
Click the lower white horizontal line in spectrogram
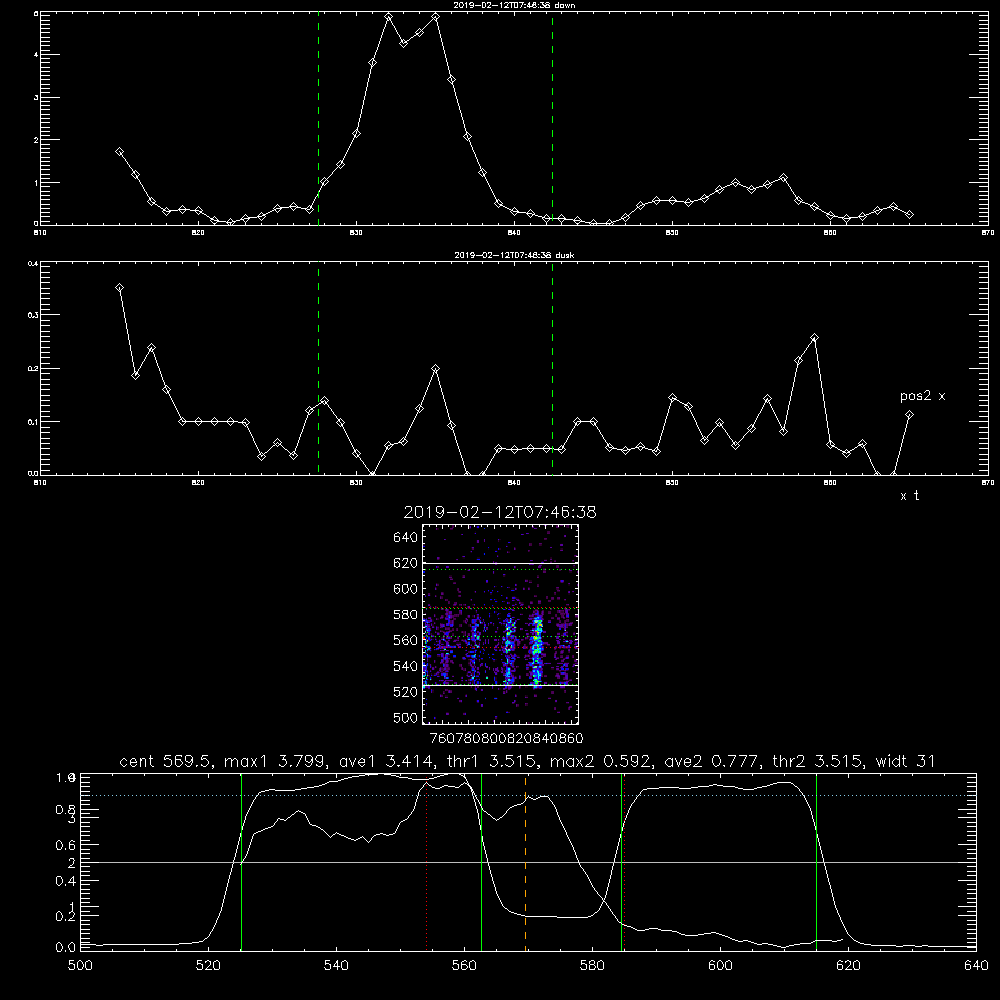tap(501, 685)
